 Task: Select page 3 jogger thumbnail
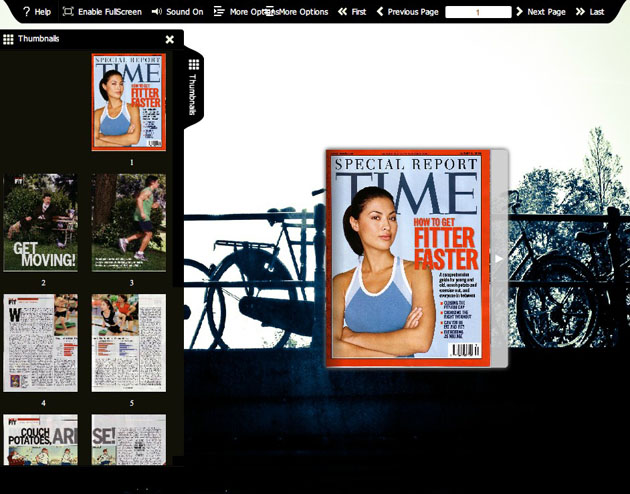point(129,223)
